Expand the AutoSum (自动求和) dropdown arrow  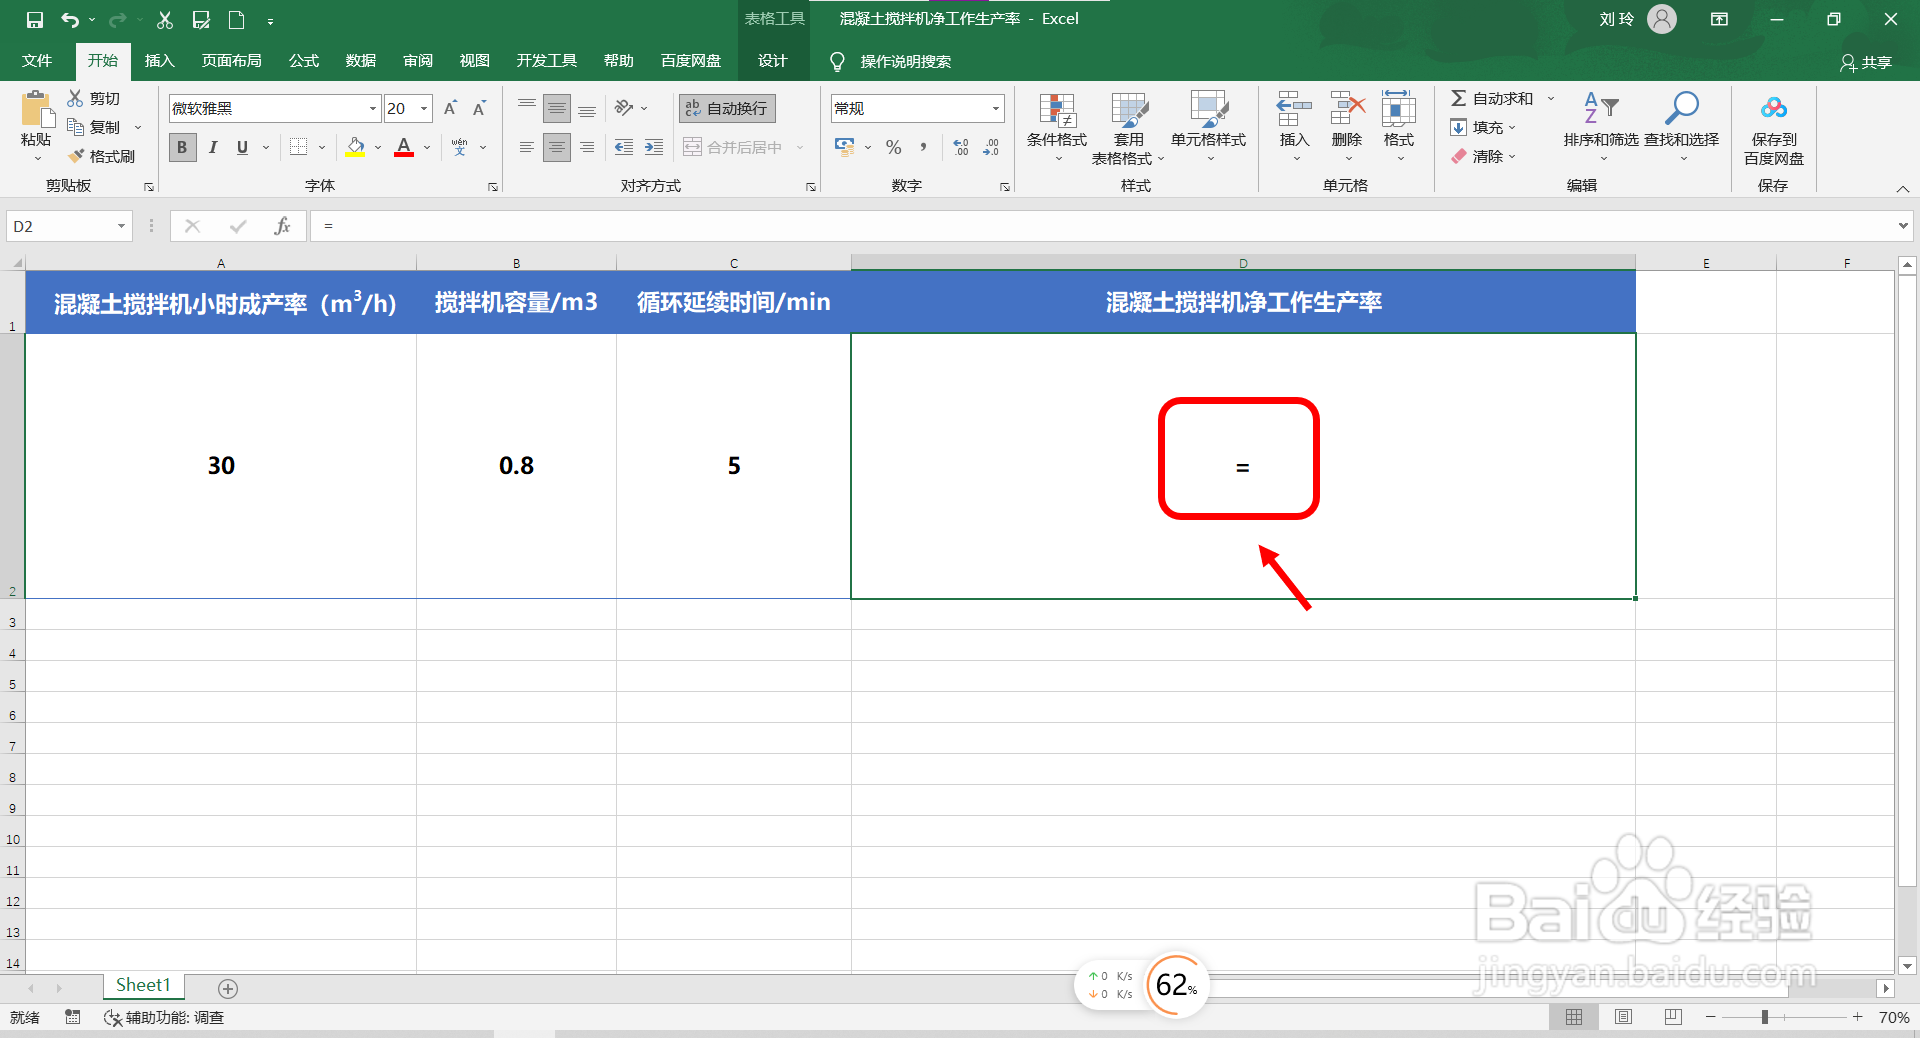pos(1551,98)
